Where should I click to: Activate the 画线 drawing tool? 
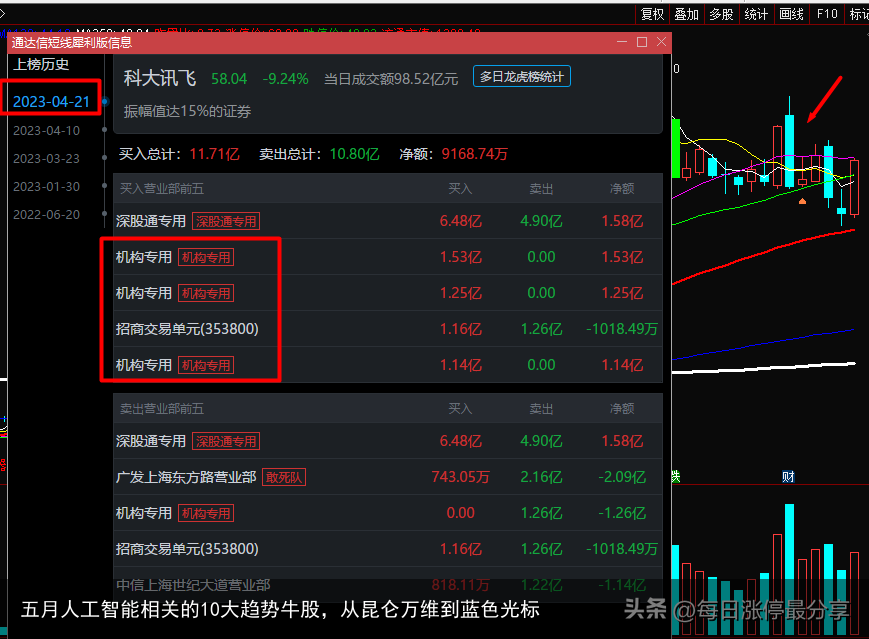pyautogui.click(x=791, y=14)
